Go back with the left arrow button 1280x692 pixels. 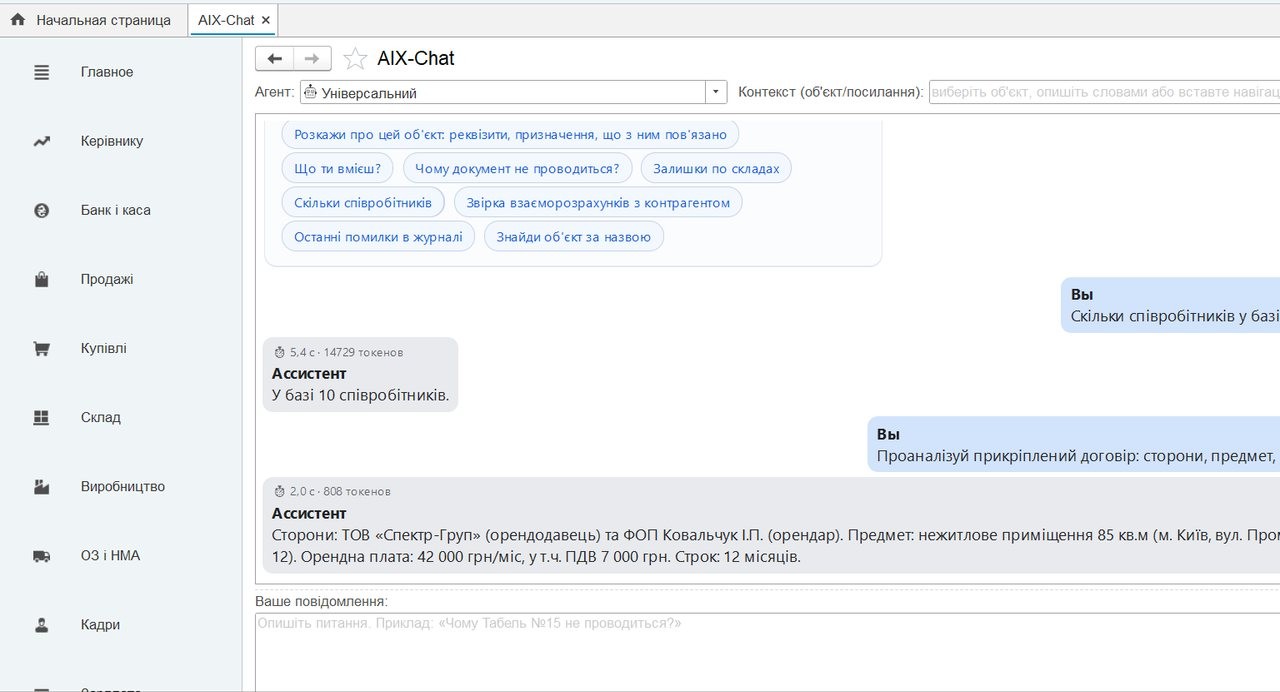click(274, 59)
